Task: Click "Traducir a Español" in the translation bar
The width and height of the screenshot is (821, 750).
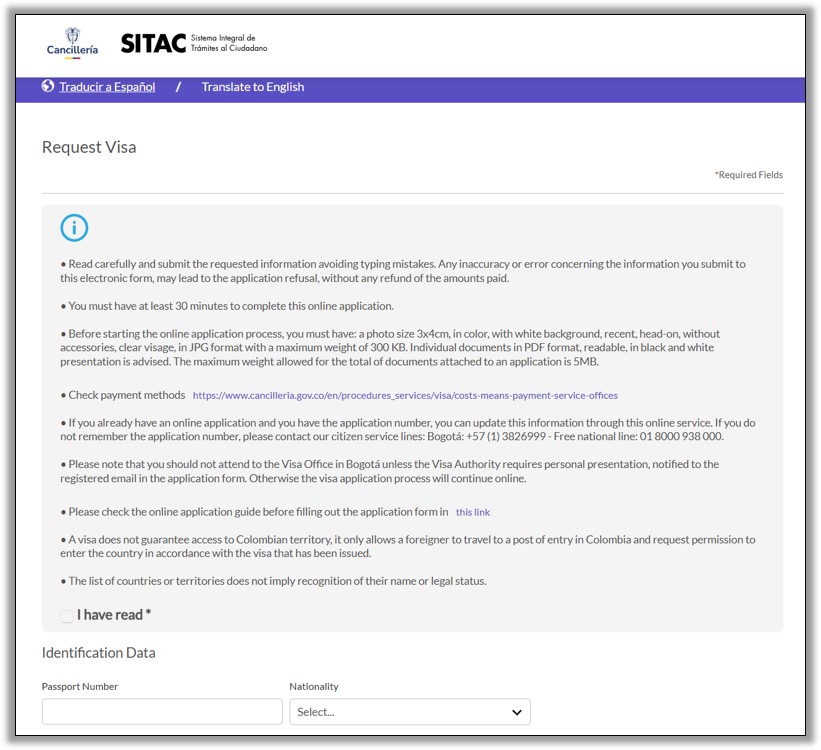Action: [x=105, y=87]
